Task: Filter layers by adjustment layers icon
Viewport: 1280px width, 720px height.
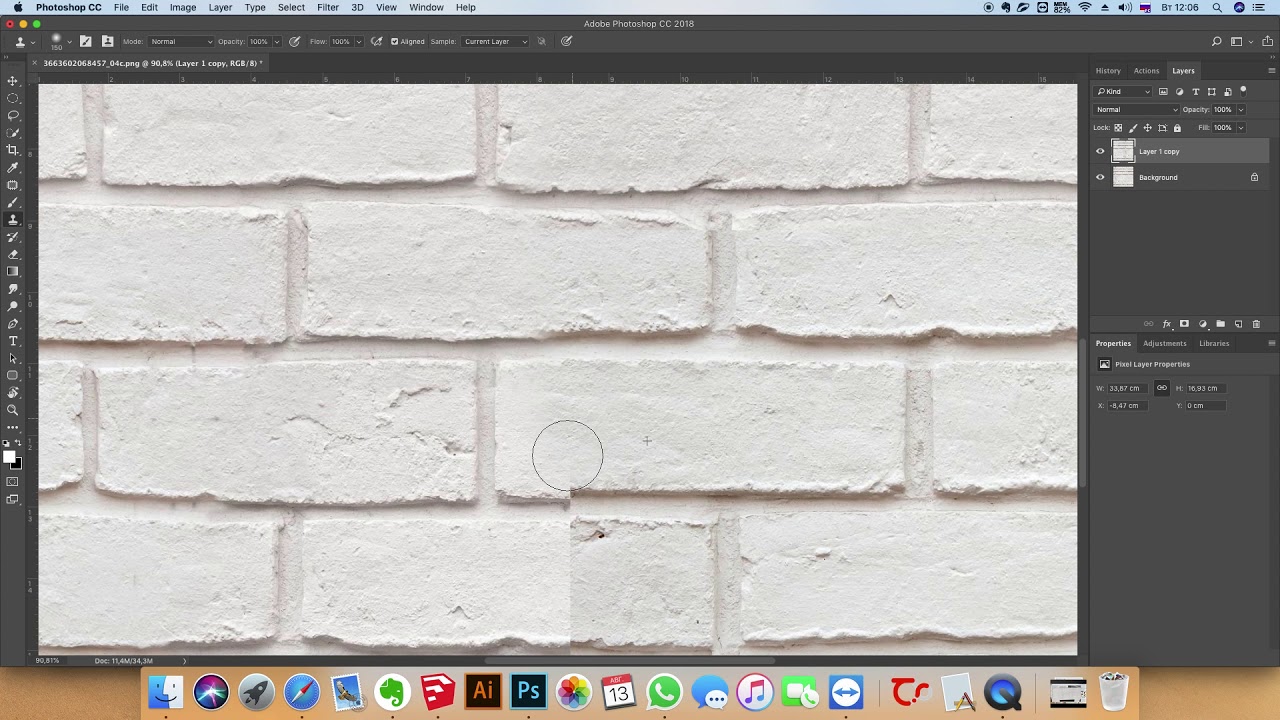Action: [x=1179, y=91]
